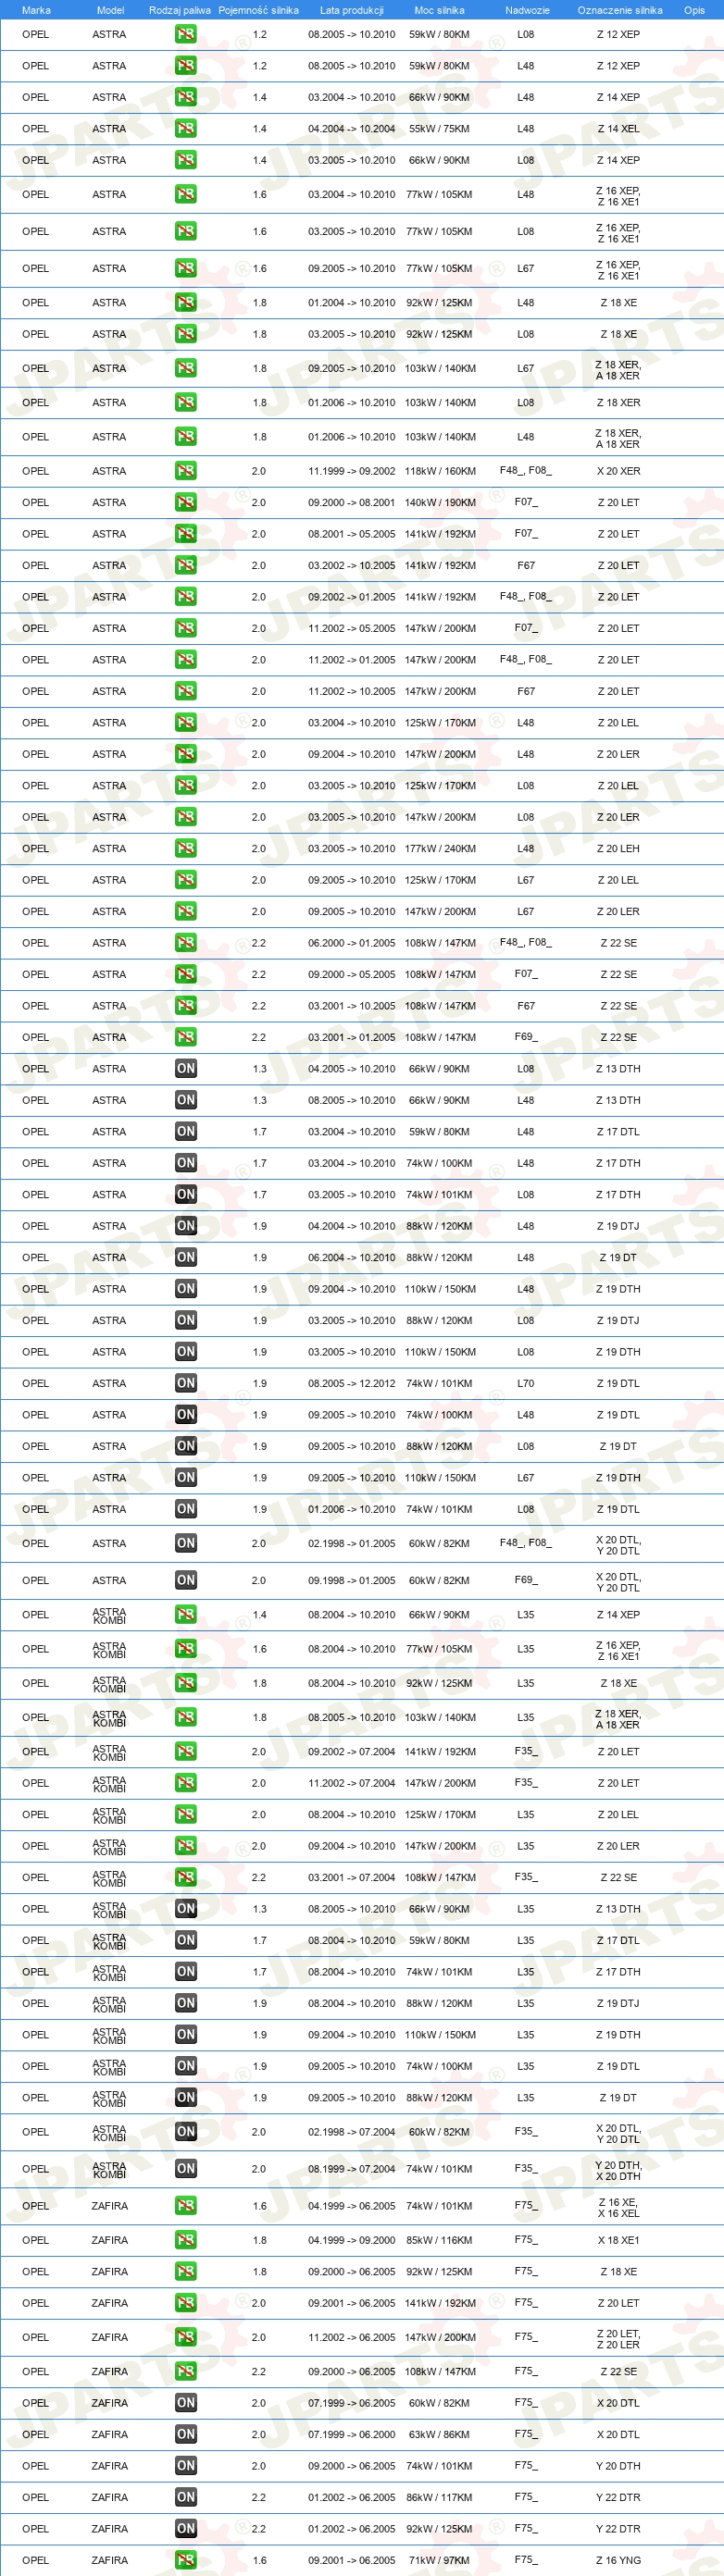This screenshot has height=2576, width=724.
Task: Click petrol icon in Zafira Z 16 YNG row
Action: click(x=186, y=2560)
